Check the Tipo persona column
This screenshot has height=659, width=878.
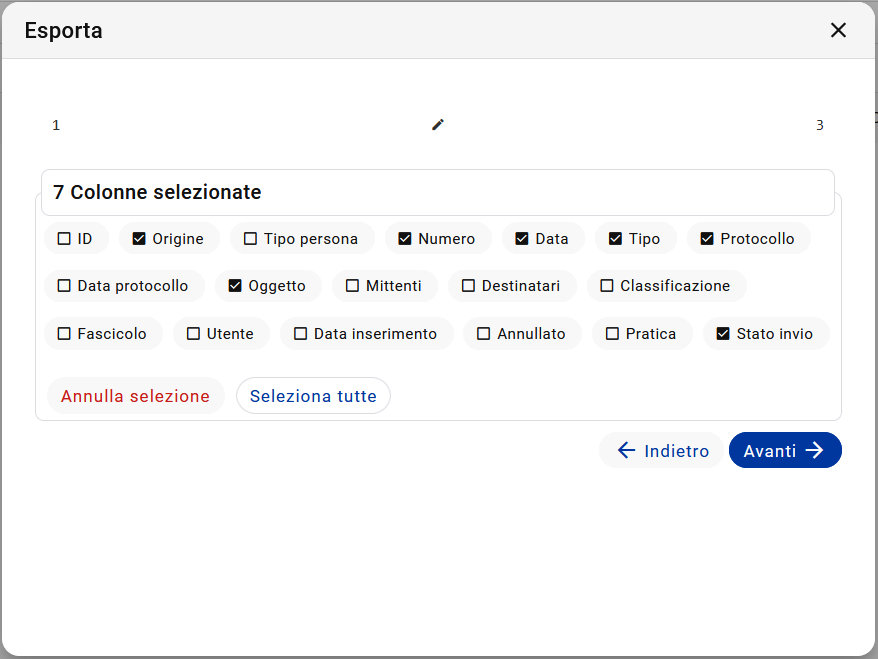coord(250,239)
